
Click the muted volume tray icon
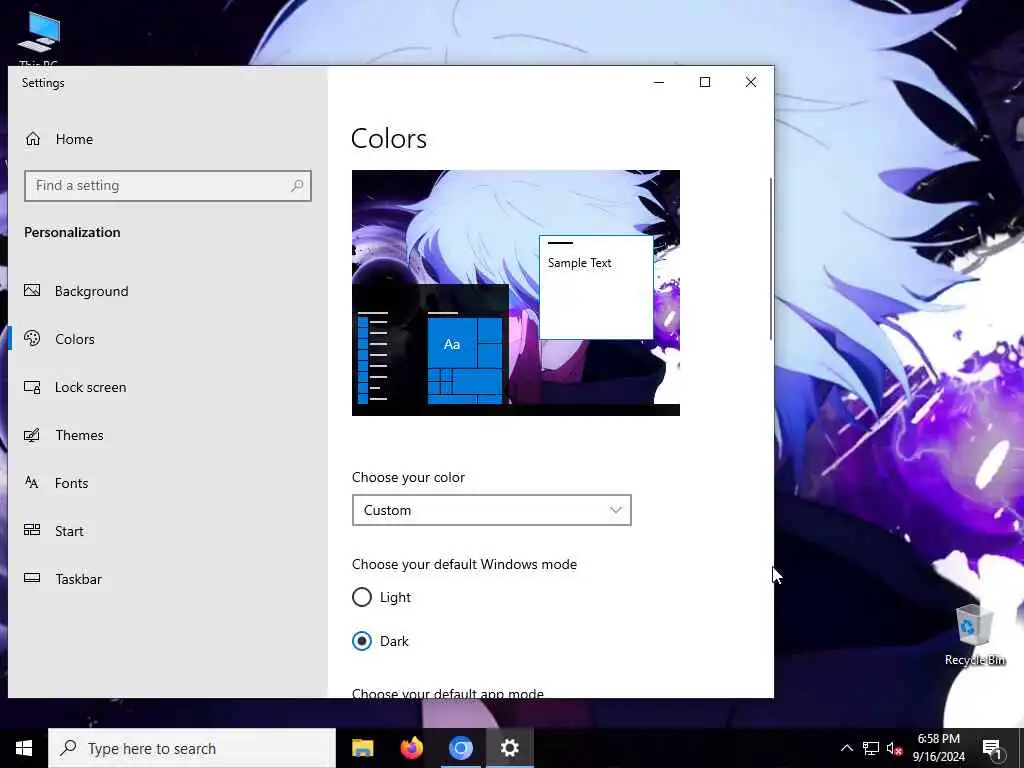(x=895, y=748)
